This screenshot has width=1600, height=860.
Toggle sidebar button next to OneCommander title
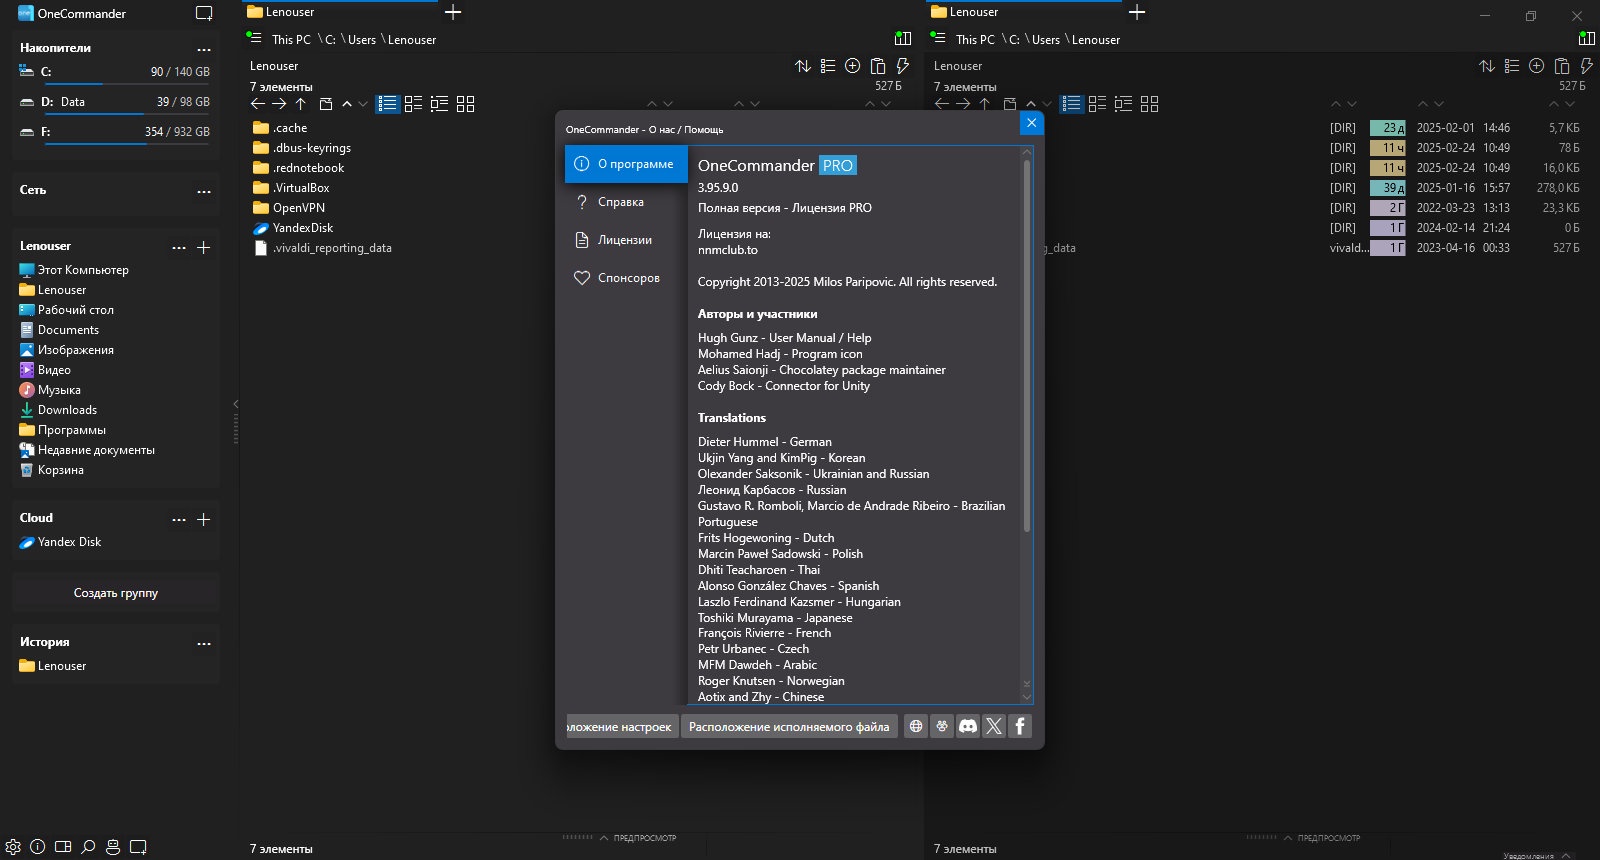(204, 14)
